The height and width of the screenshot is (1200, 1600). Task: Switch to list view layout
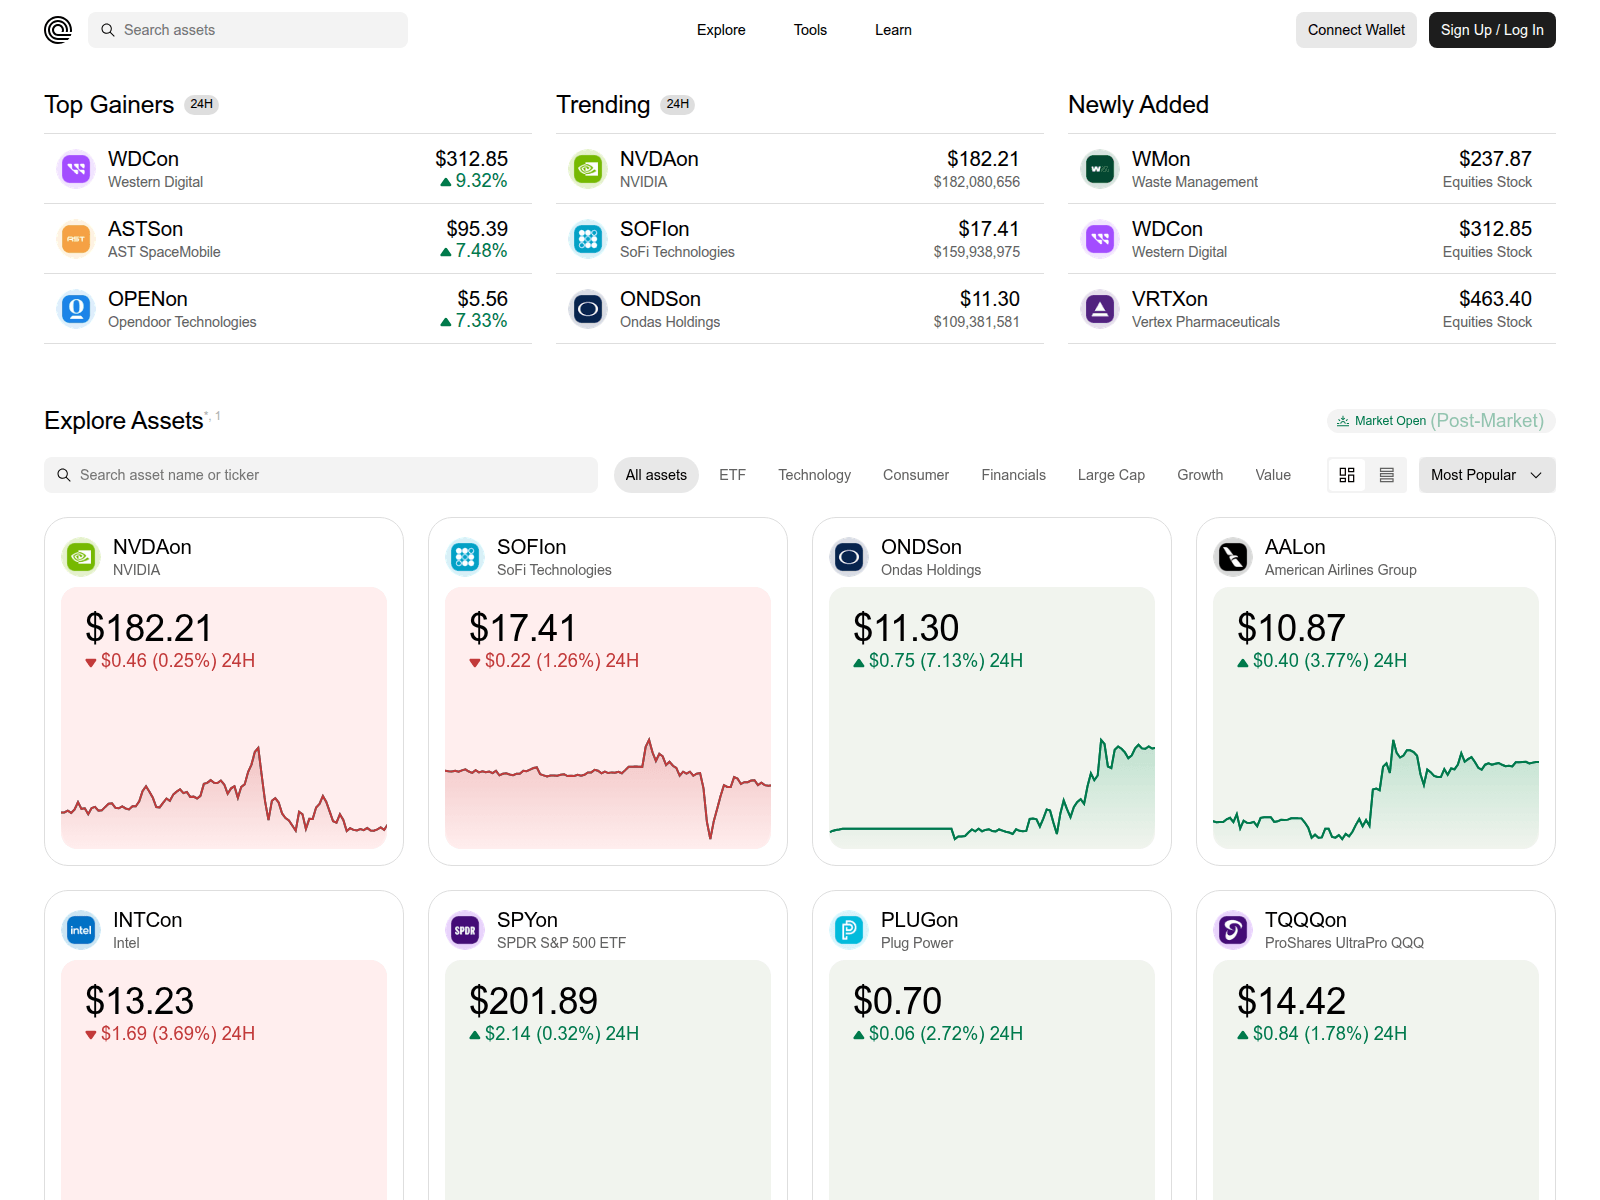click(1387, 475)
